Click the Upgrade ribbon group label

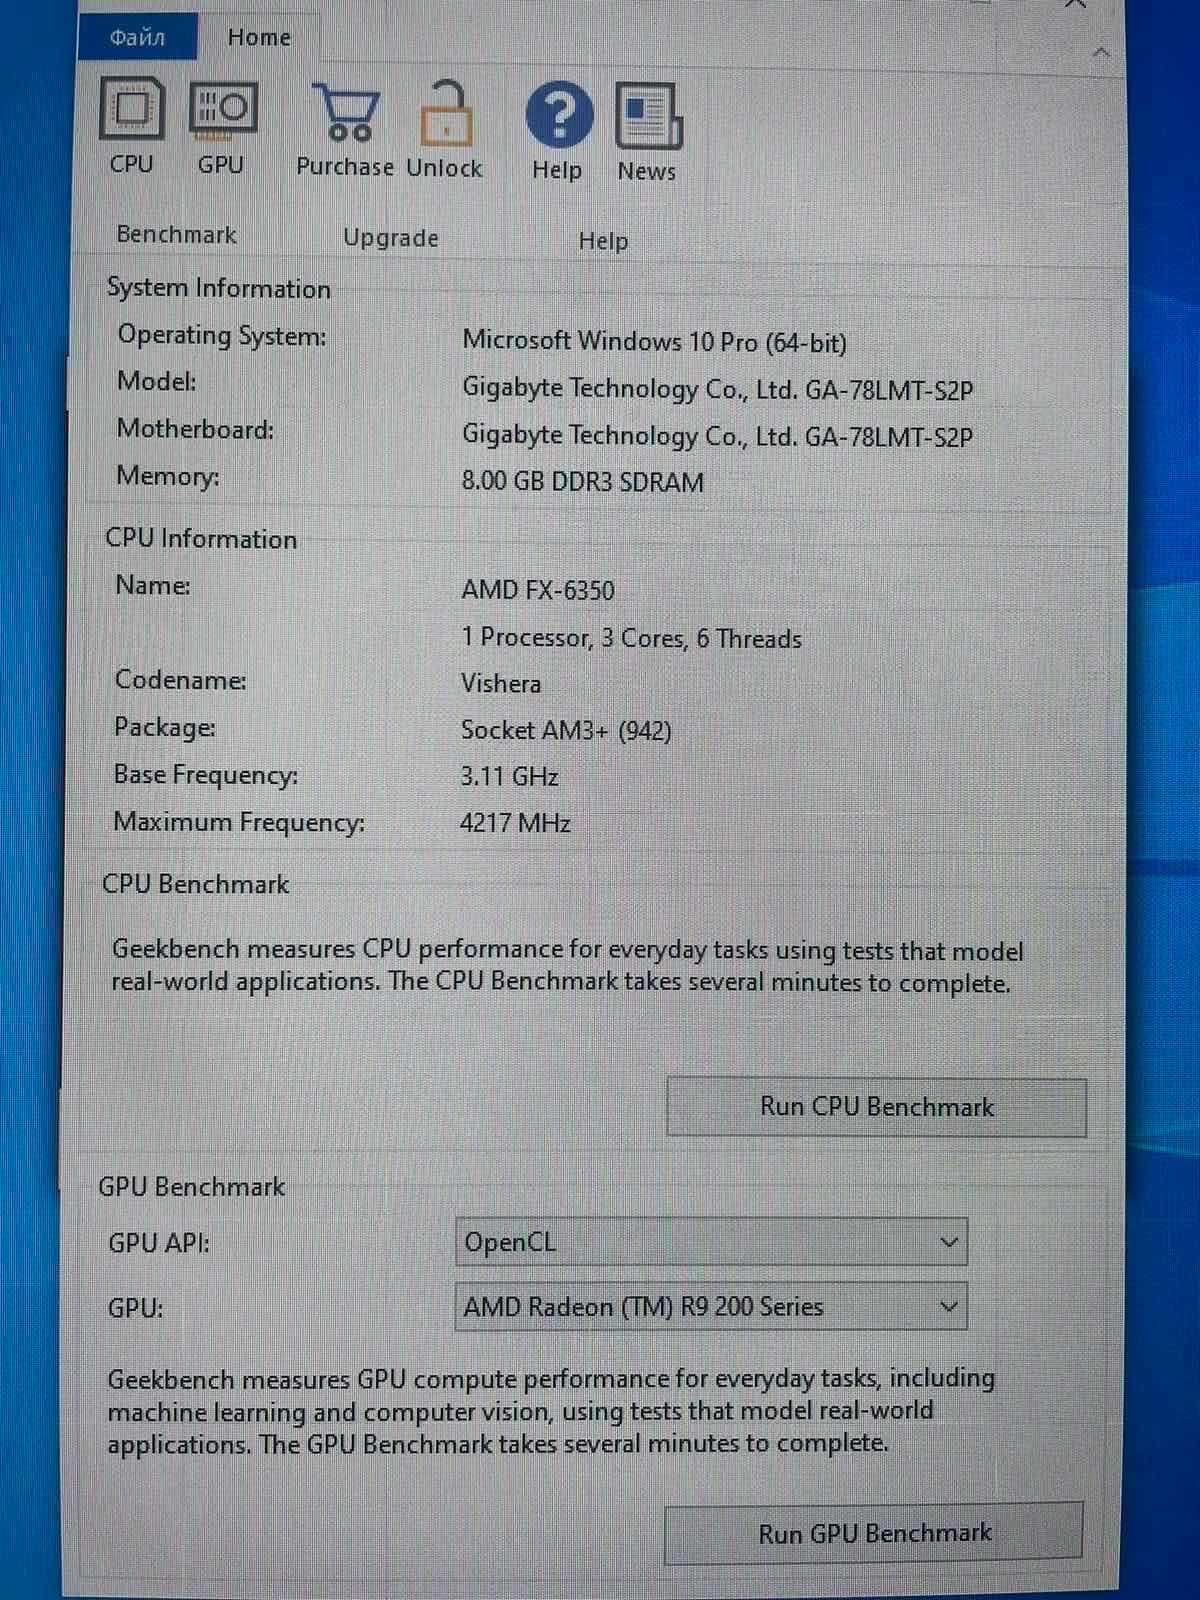[391, 238]
